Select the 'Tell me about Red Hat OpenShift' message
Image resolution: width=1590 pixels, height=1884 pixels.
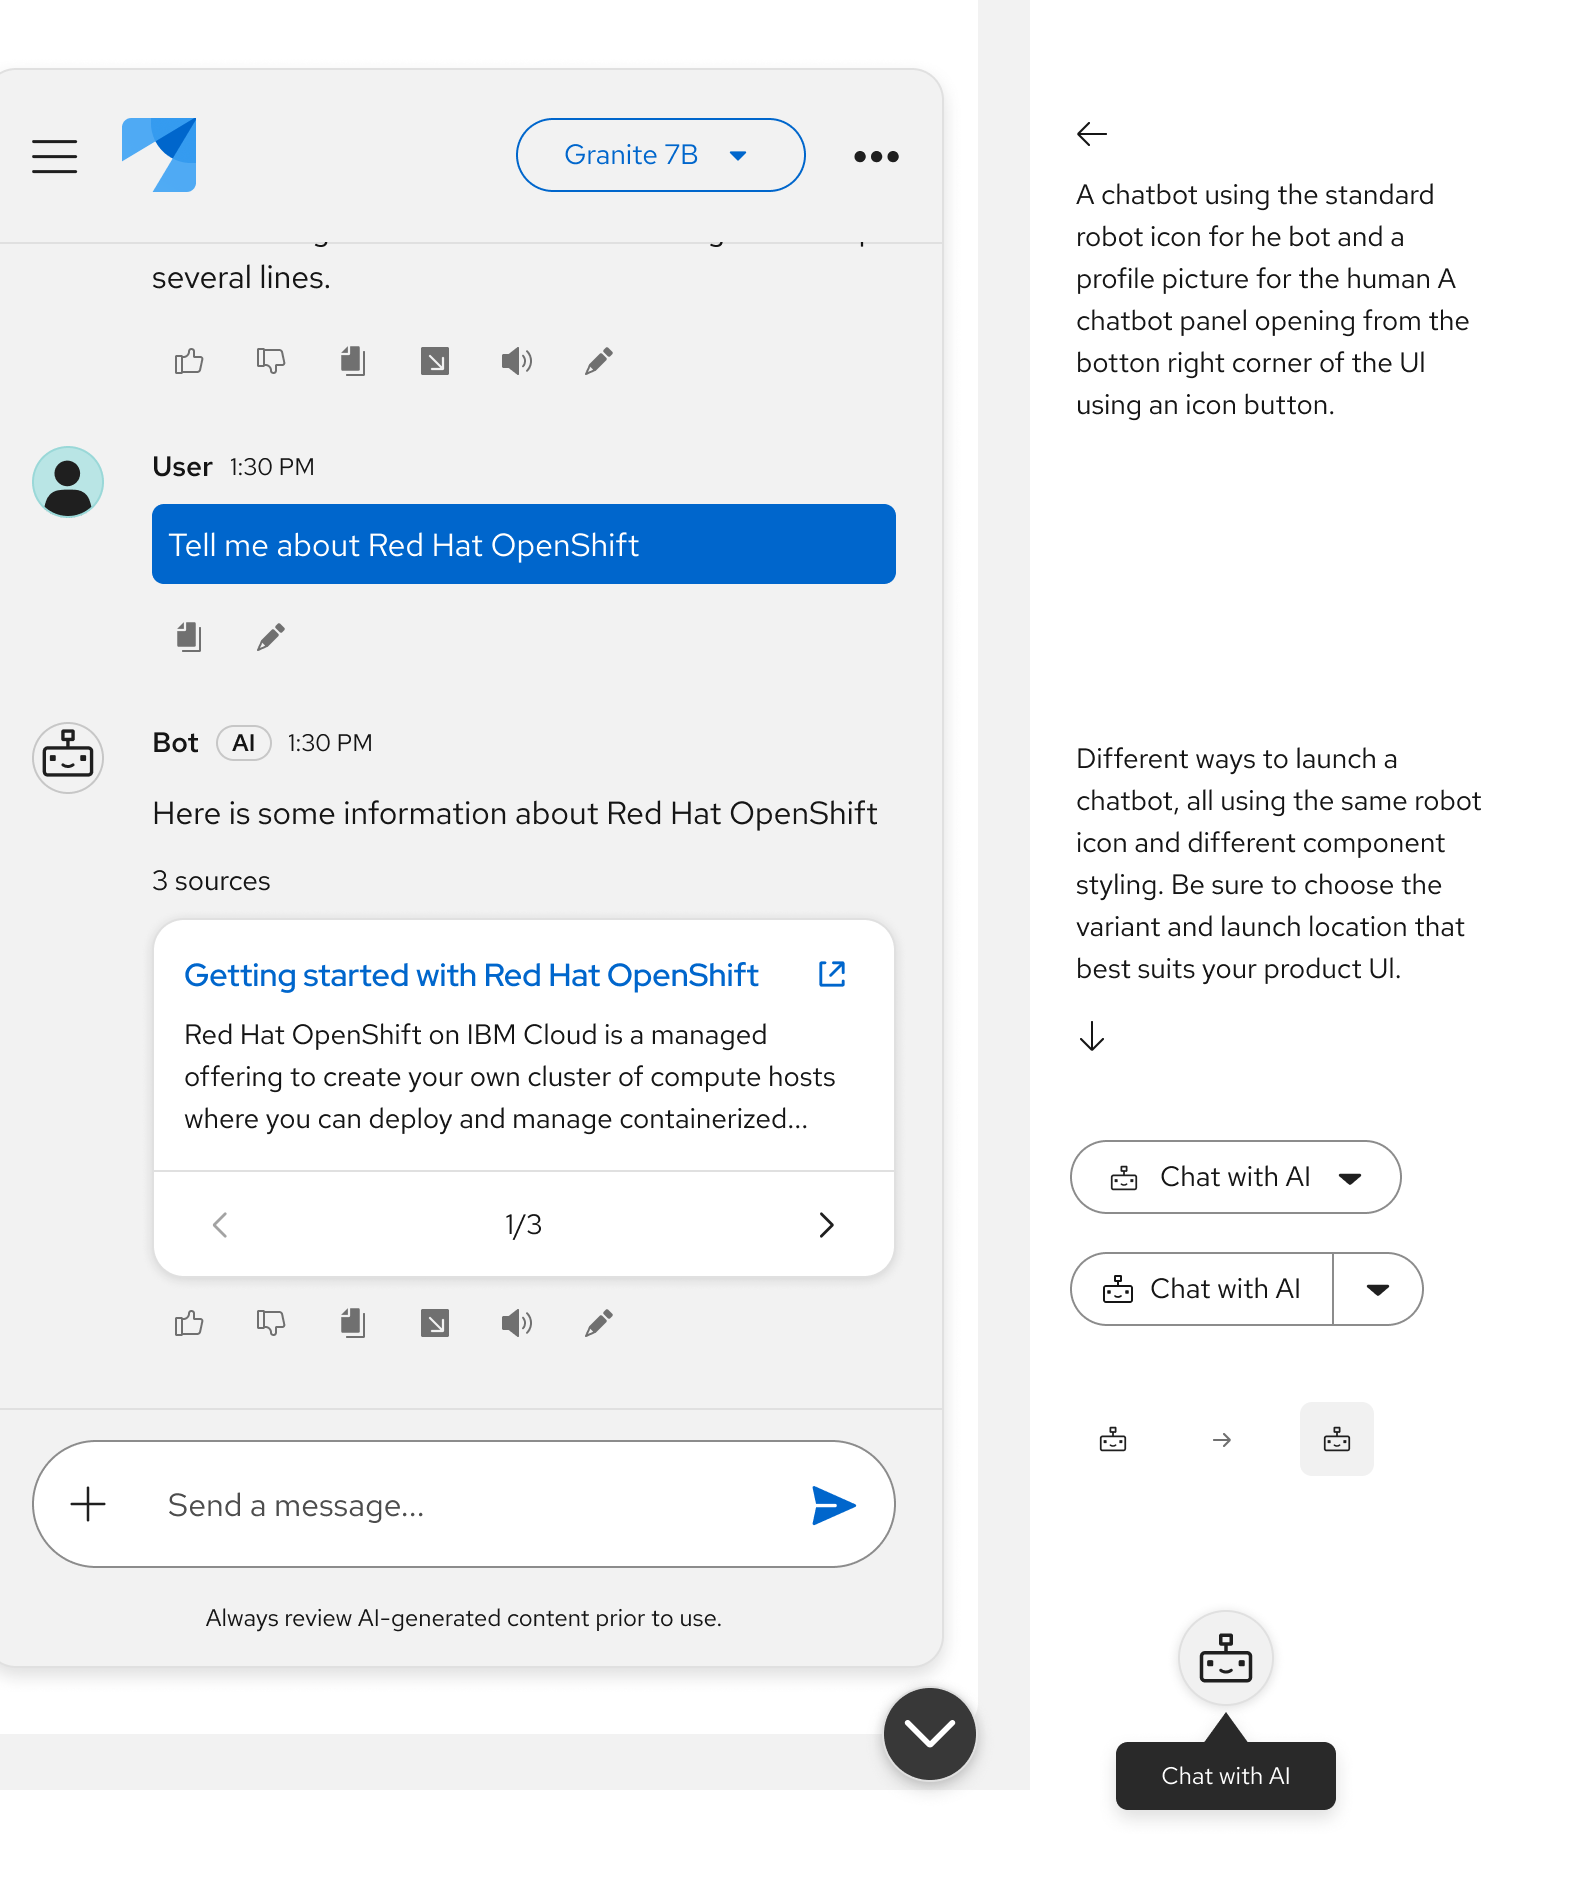point(524,544)
